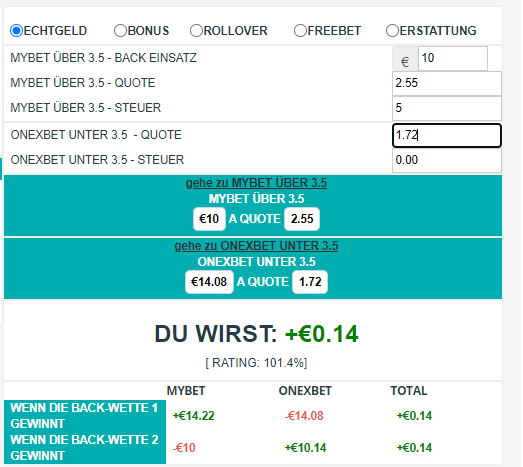Click the Onexbet Steuer field showing 0.00

click(447, 160)
